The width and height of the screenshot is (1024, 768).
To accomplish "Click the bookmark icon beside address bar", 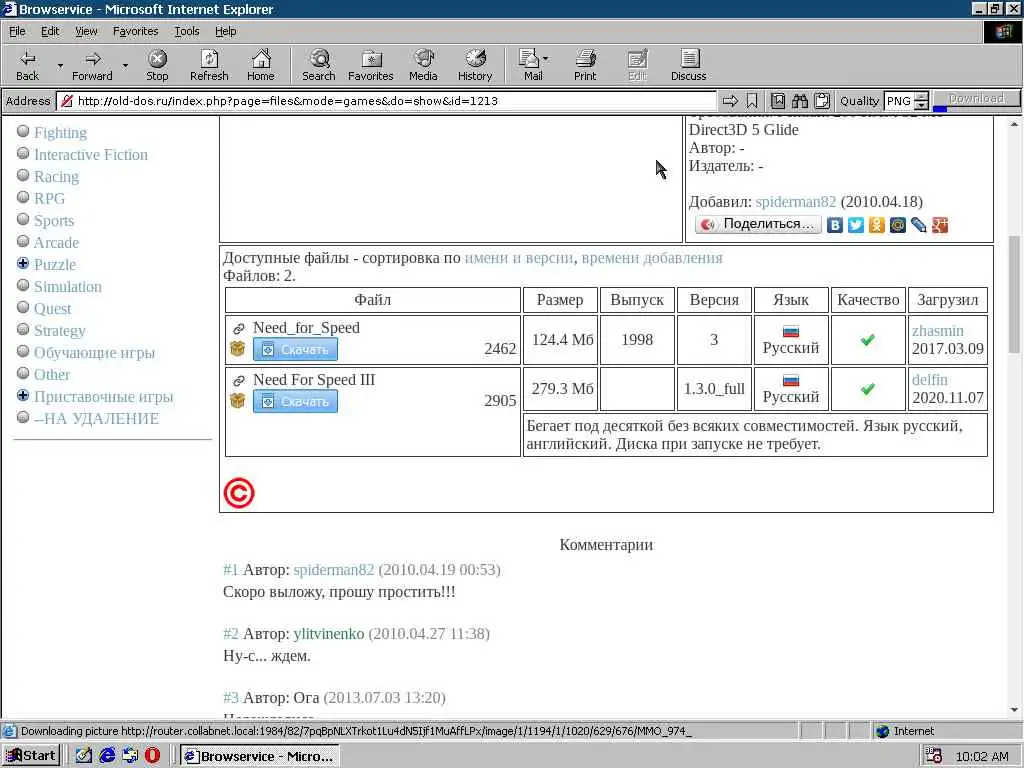I will (x=752, y=101).
